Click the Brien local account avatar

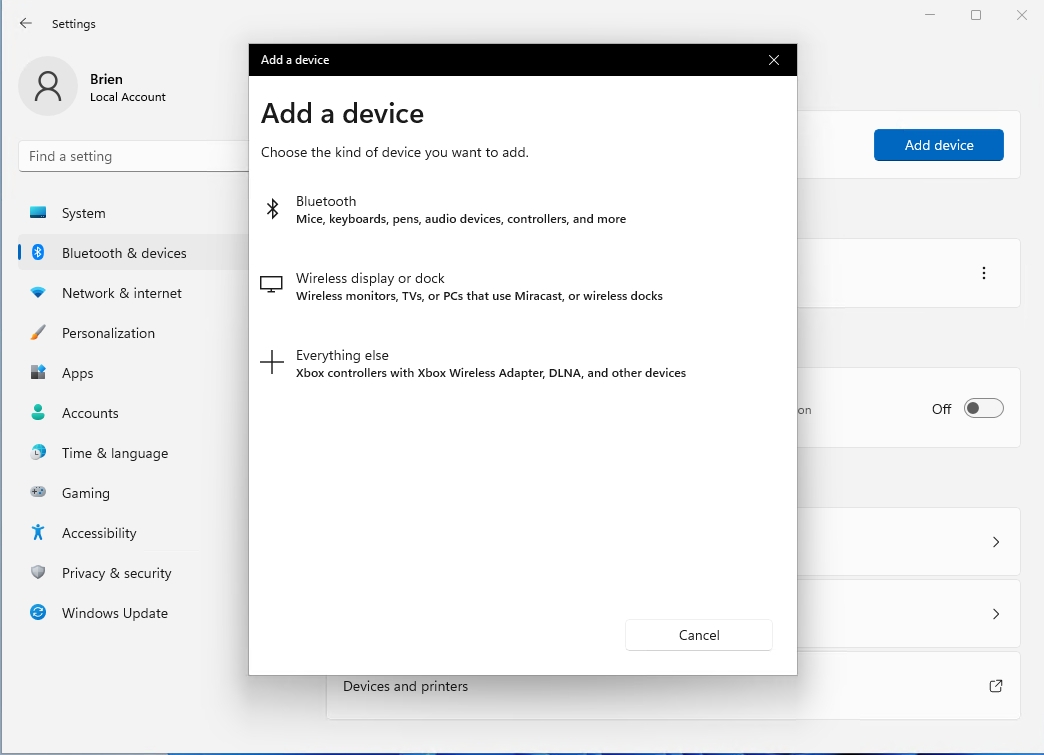(47, 86)
